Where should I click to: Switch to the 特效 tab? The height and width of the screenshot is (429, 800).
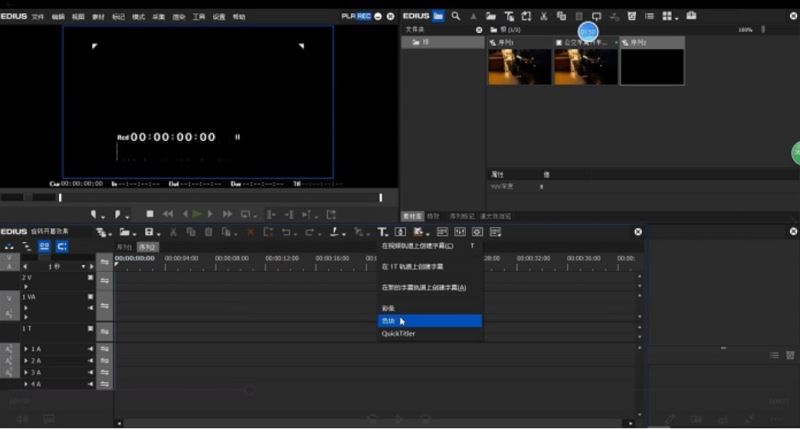tap(433, 216)
